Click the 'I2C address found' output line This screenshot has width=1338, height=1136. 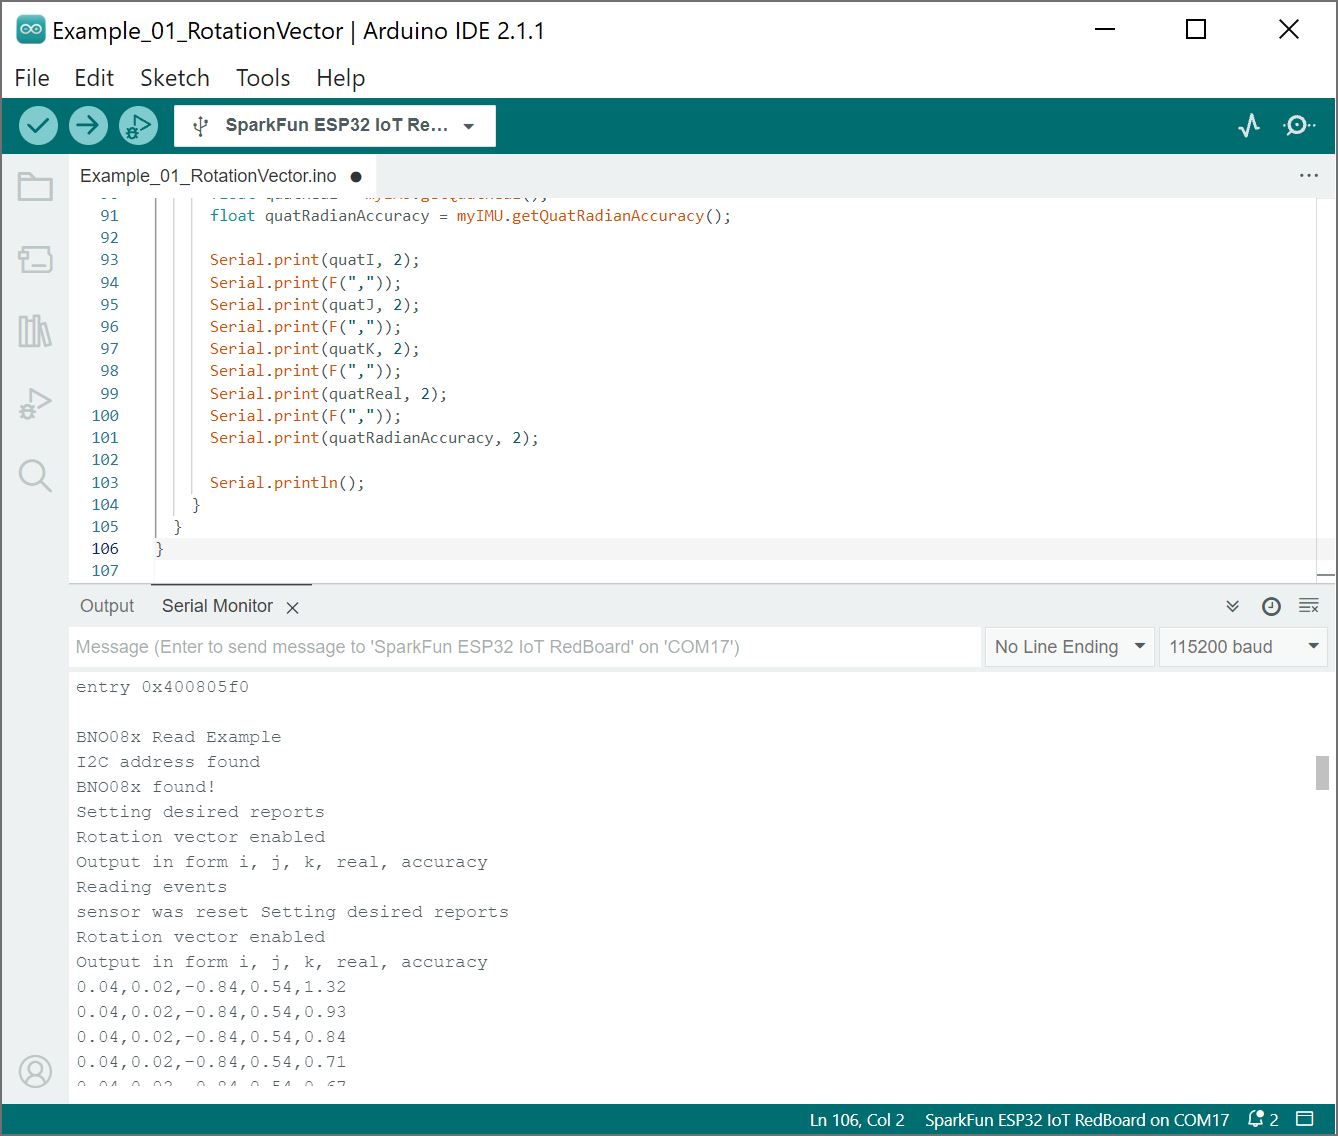click(168, 762)
